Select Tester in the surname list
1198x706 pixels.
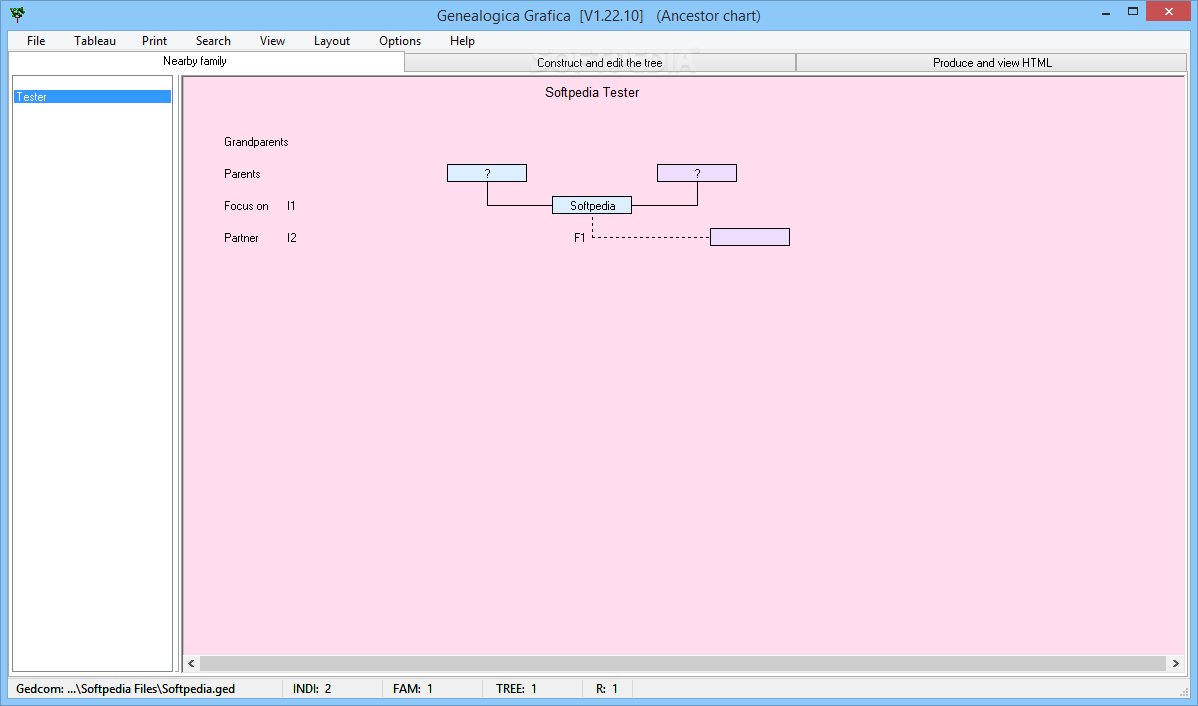pos(92,97)
